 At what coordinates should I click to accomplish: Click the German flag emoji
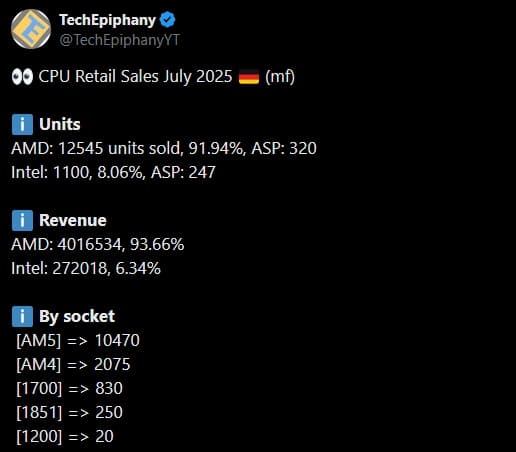pos(249,77)
